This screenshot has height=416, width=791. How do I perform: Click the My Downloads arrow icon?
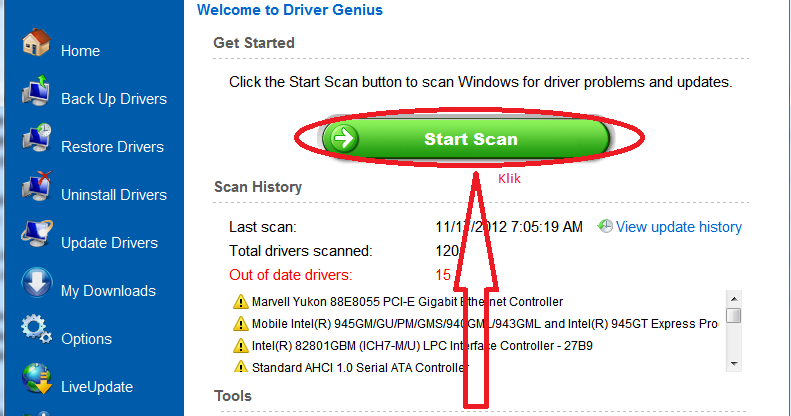[36, 282]
